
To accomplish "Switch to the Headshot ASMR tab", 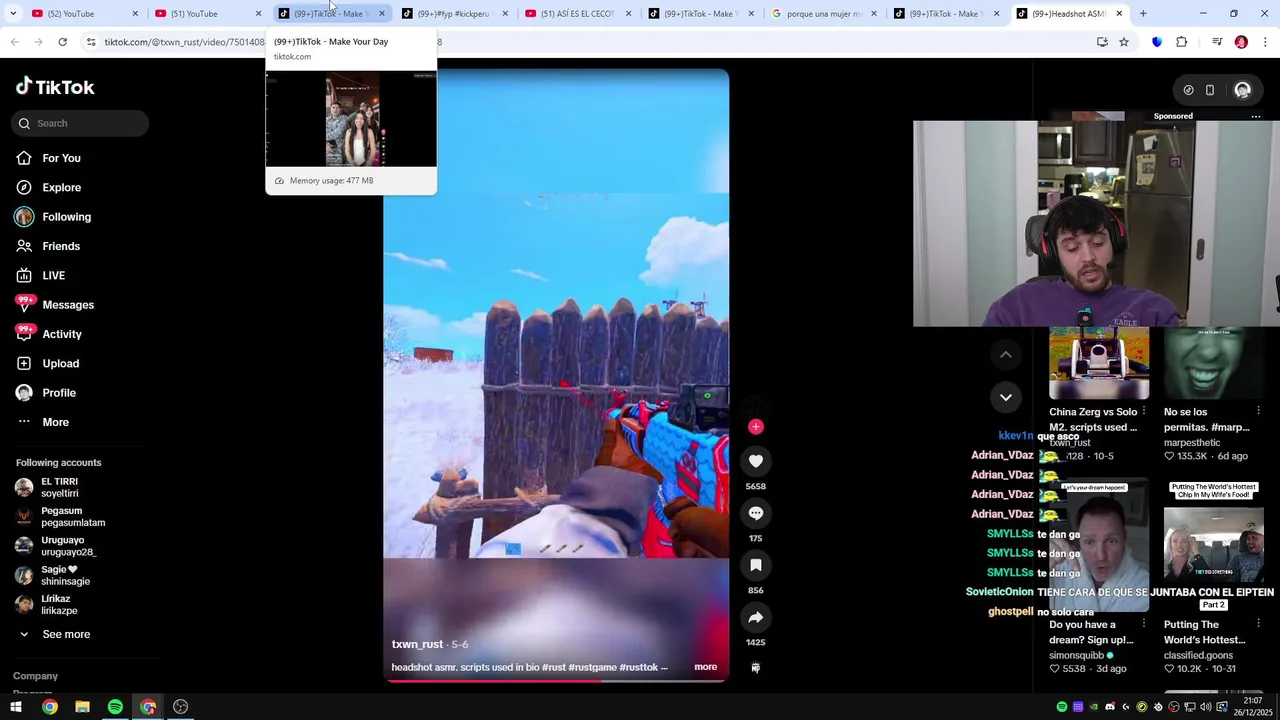I will coord(1067,14).
